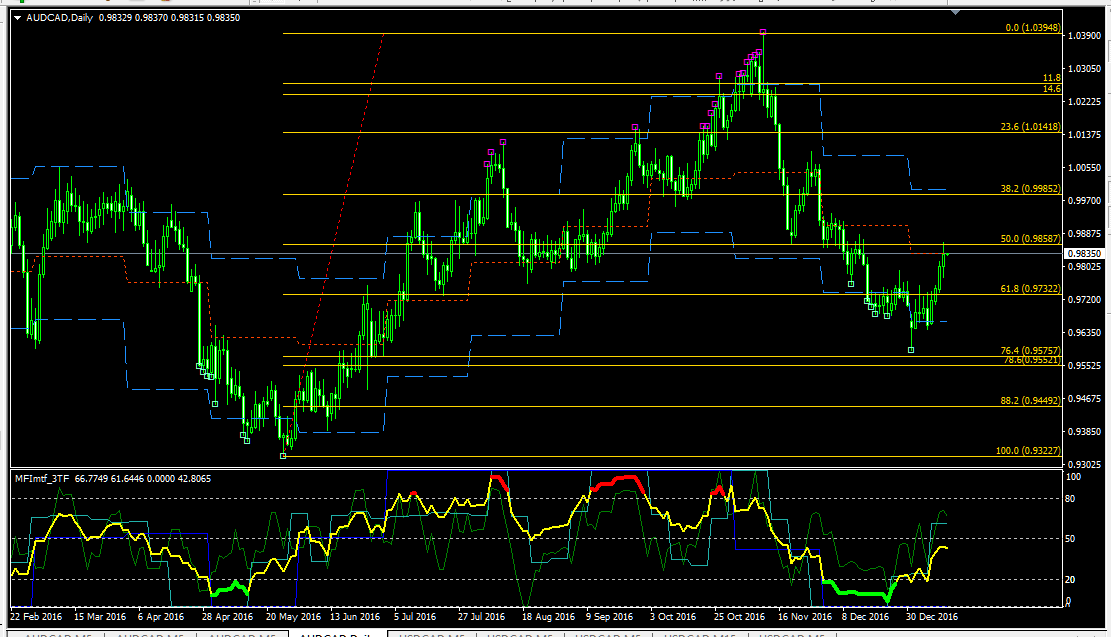Click the 50 level on indicator scale
This screenshot has height=637, width=1111.
(1071, 539)
